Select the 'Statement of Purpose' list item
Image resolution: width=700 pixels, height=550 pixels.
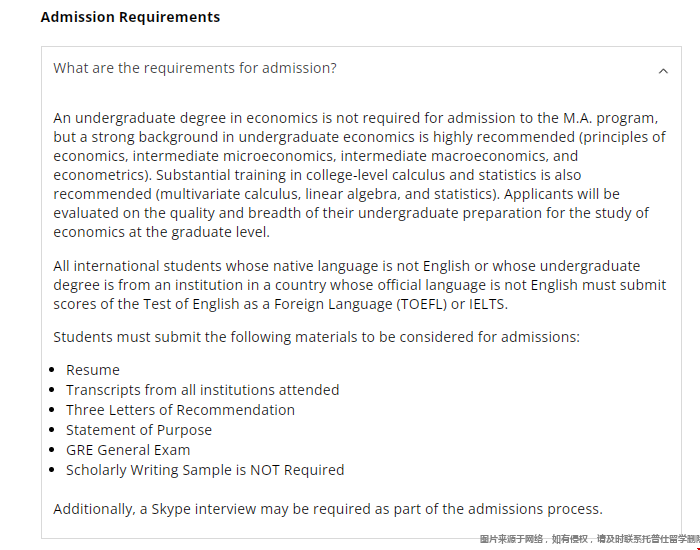(x=139, y=430)
